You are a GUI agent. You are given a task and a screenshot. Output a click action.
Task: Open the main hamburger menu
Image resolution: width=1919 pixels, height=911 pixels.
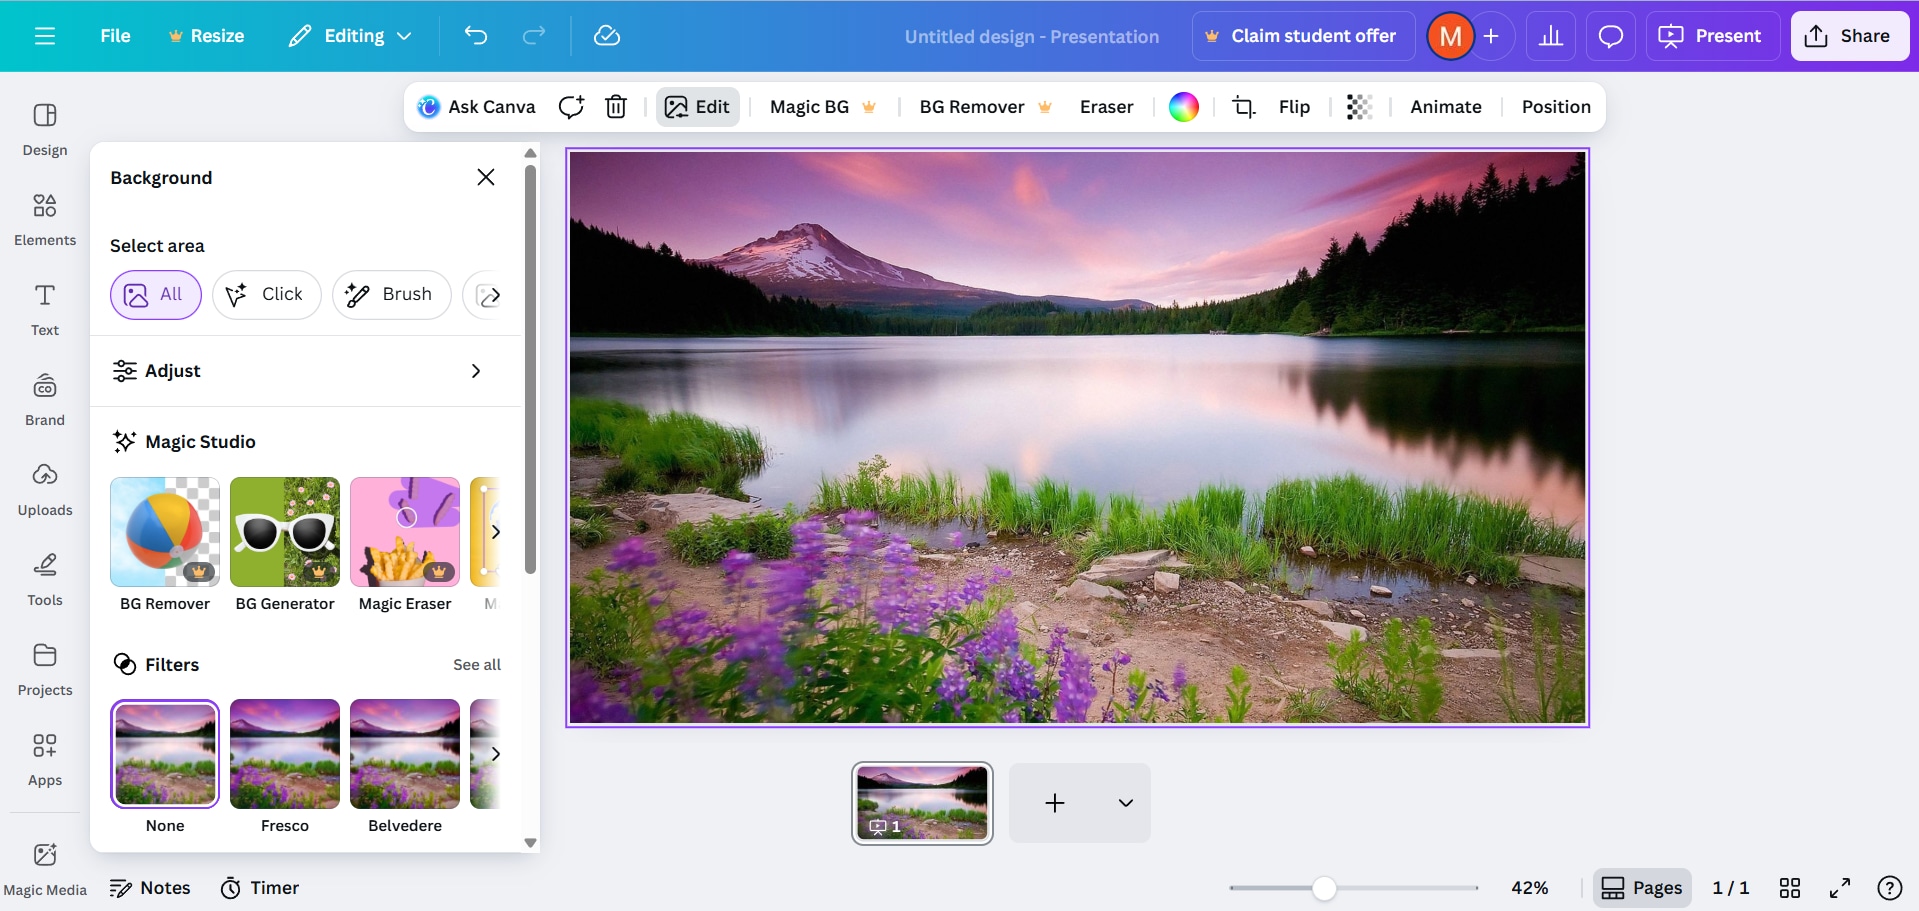coord(45,36)
